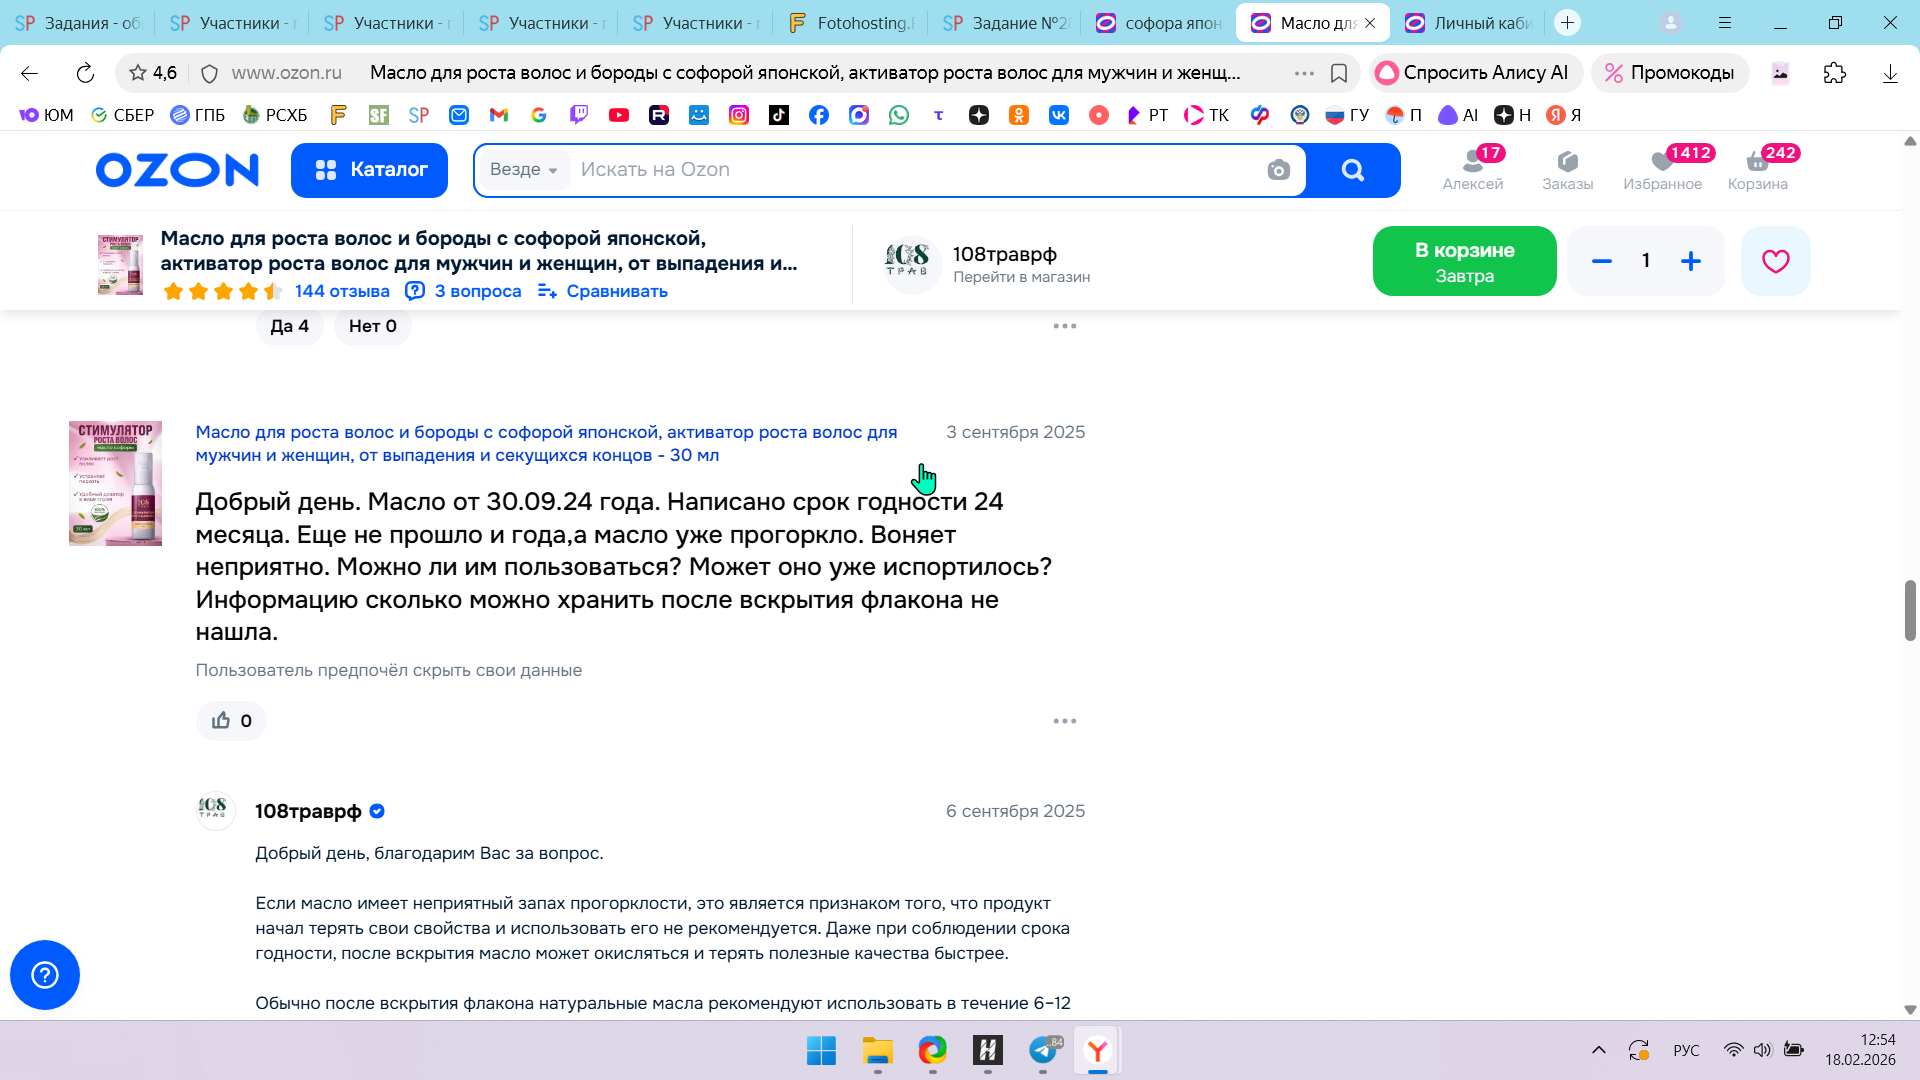The width and height of the screenshot is (1920, 1080).
Task: Click the page vertical scrollbar thumb
Action: click(1909, 610)
